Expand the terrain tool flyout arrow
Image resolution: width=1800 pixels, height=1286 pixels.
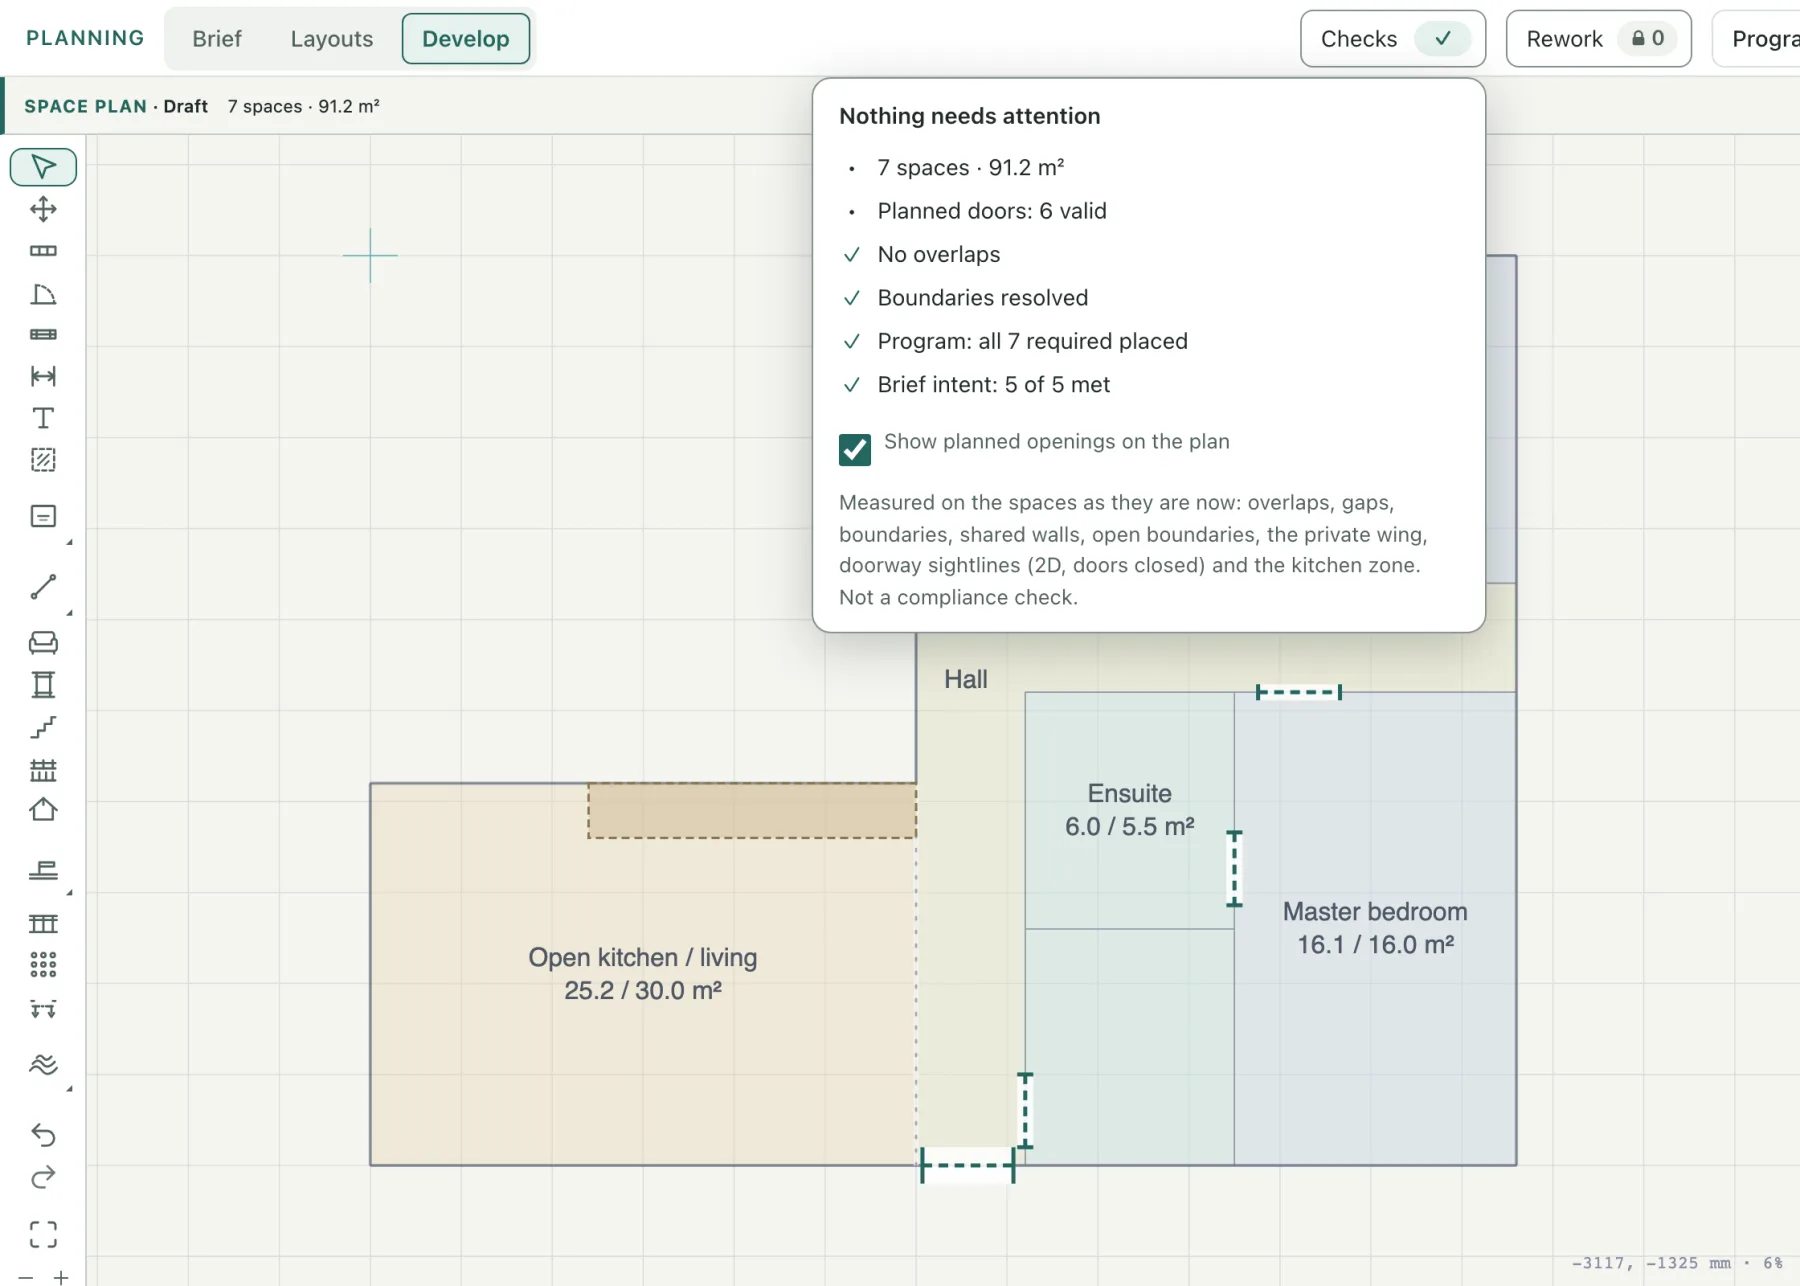click(69, 1088)
